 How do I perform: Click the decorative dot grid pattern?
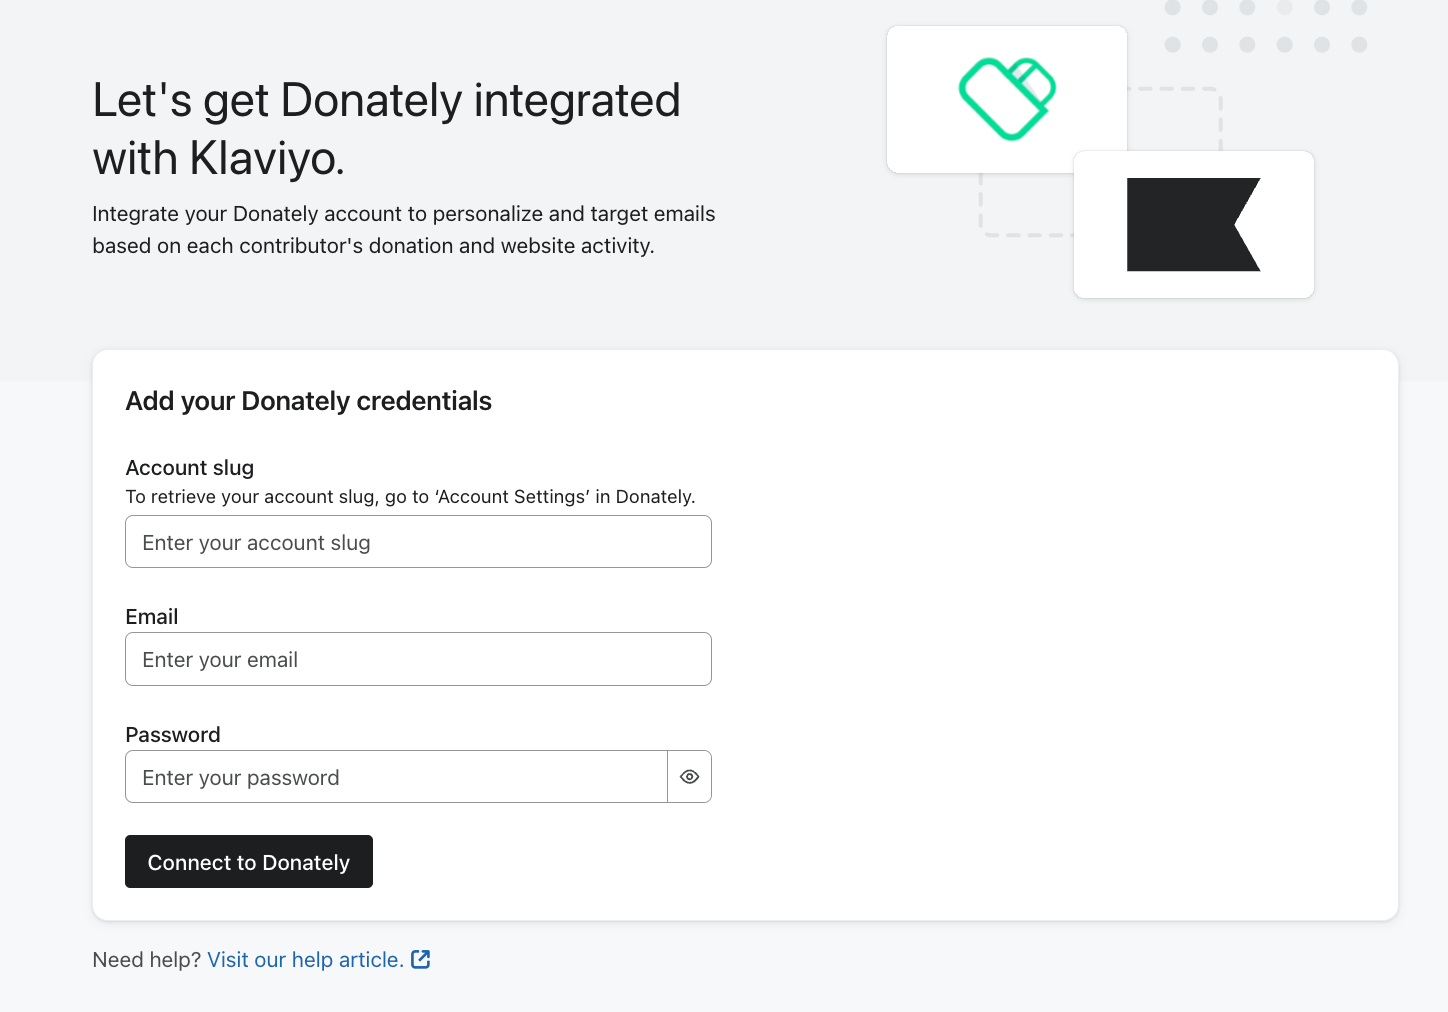[x=1265, y=27]
